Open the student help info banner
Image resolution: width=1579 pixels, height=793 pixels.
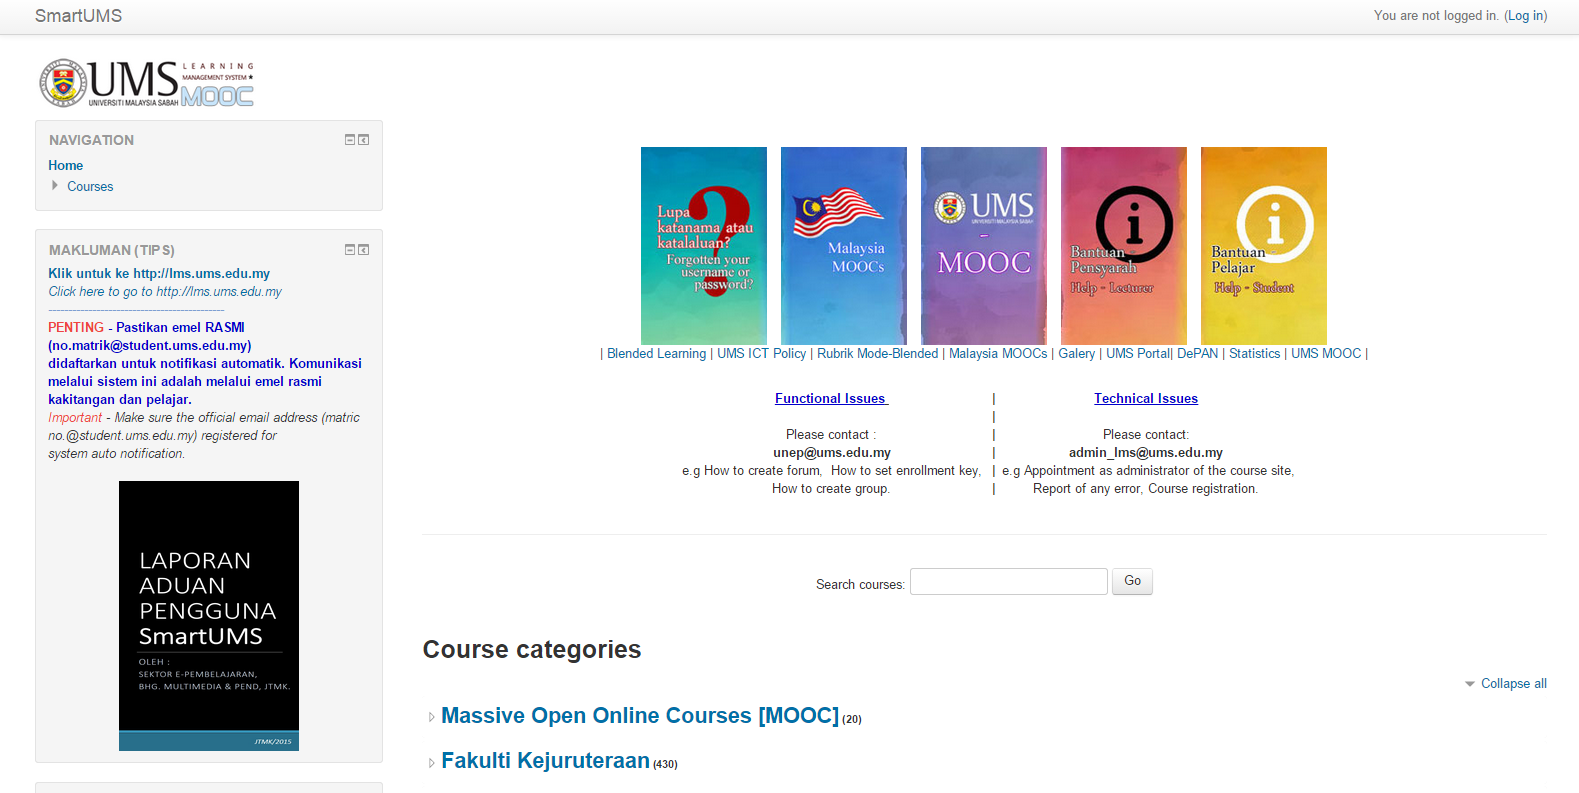tap(1263, 246)
